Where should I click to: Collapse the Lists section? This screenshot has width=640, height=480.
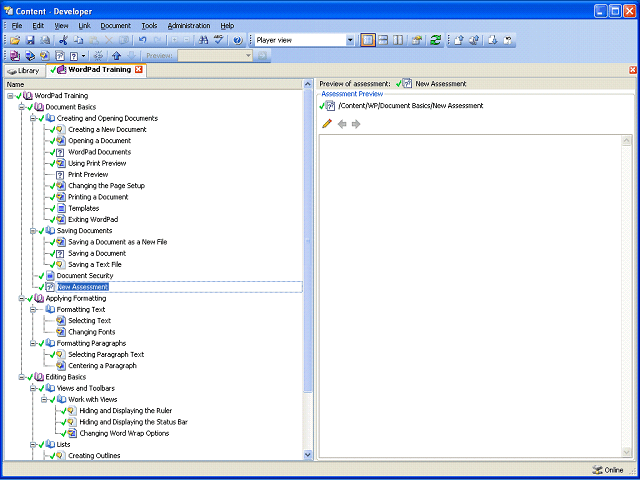(x=33, y=444)
